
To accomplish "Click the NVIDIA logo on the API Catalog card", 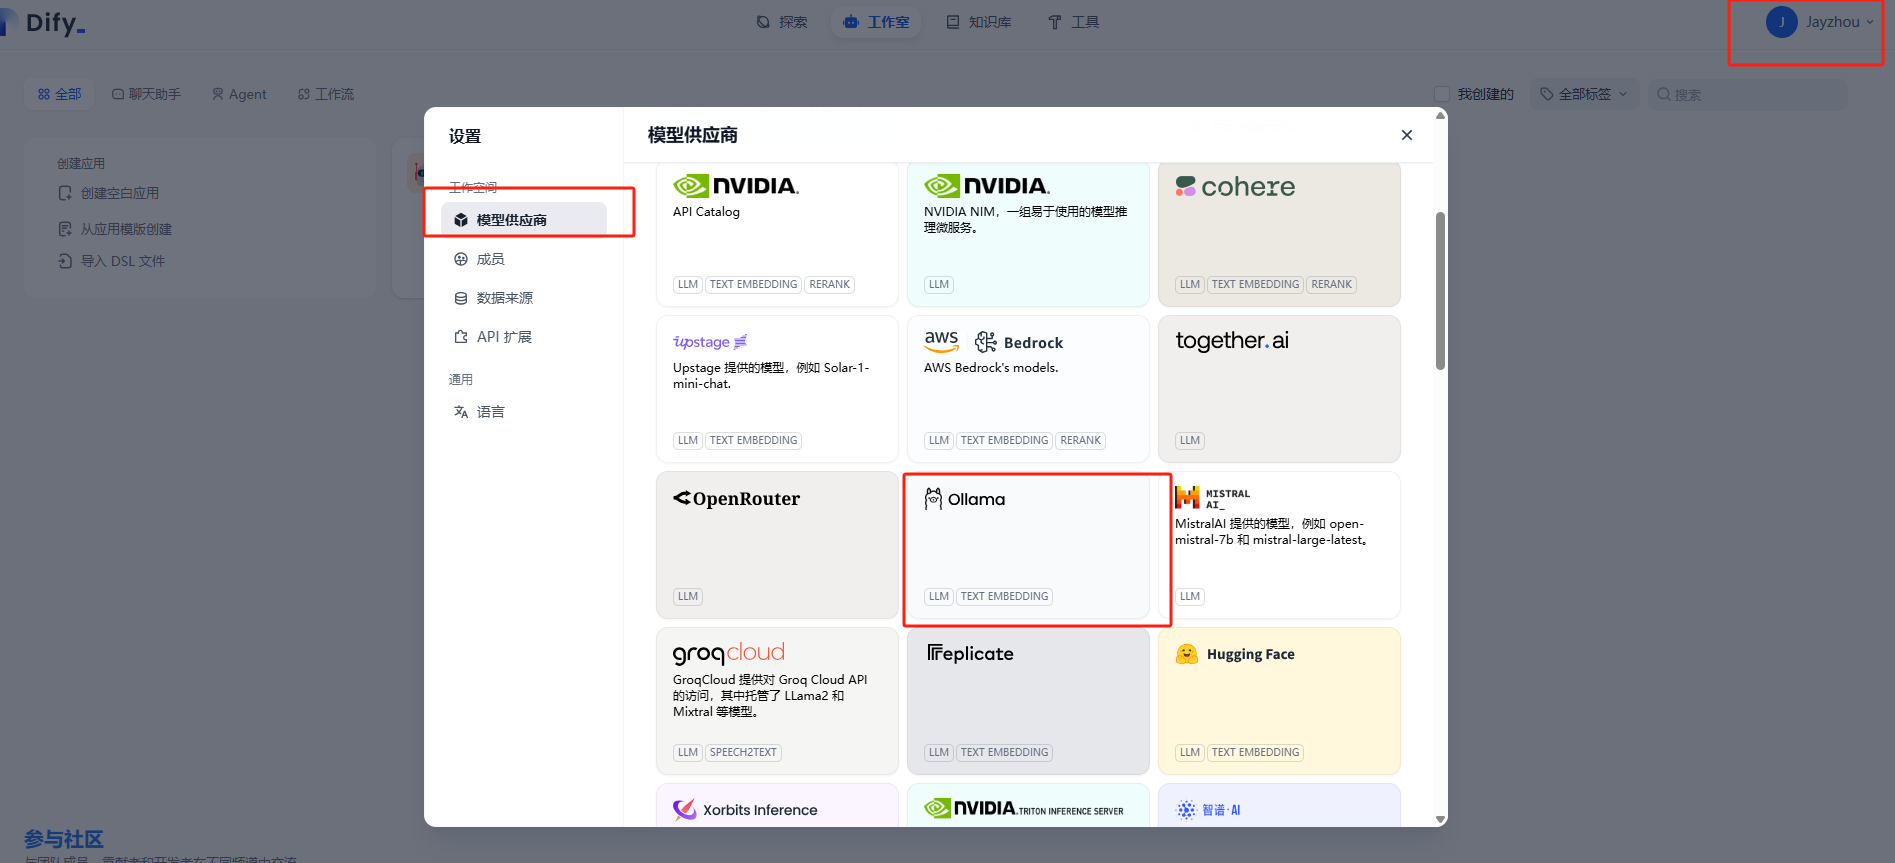I will 736,186.
